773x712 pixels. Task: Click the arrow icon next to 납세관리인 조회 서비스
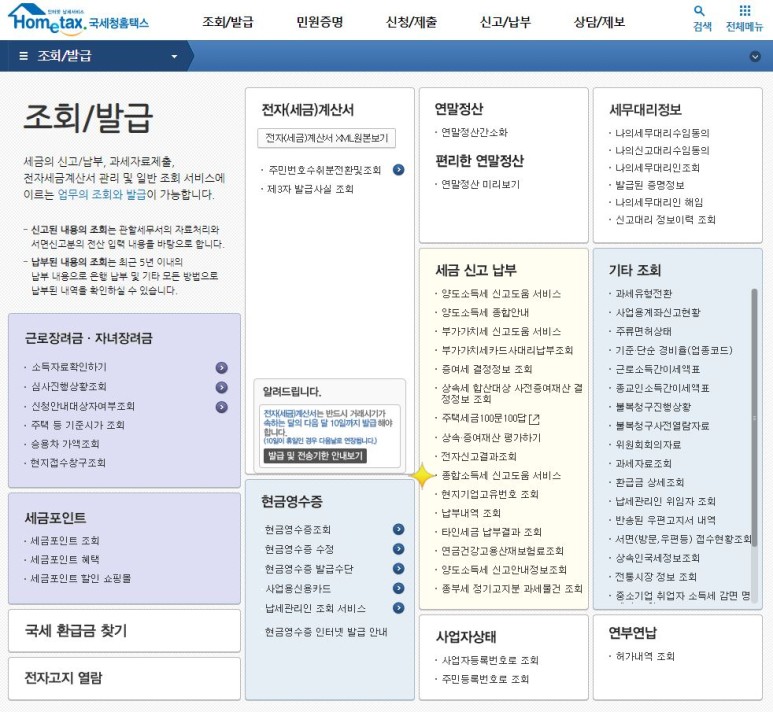coord(398,608)
